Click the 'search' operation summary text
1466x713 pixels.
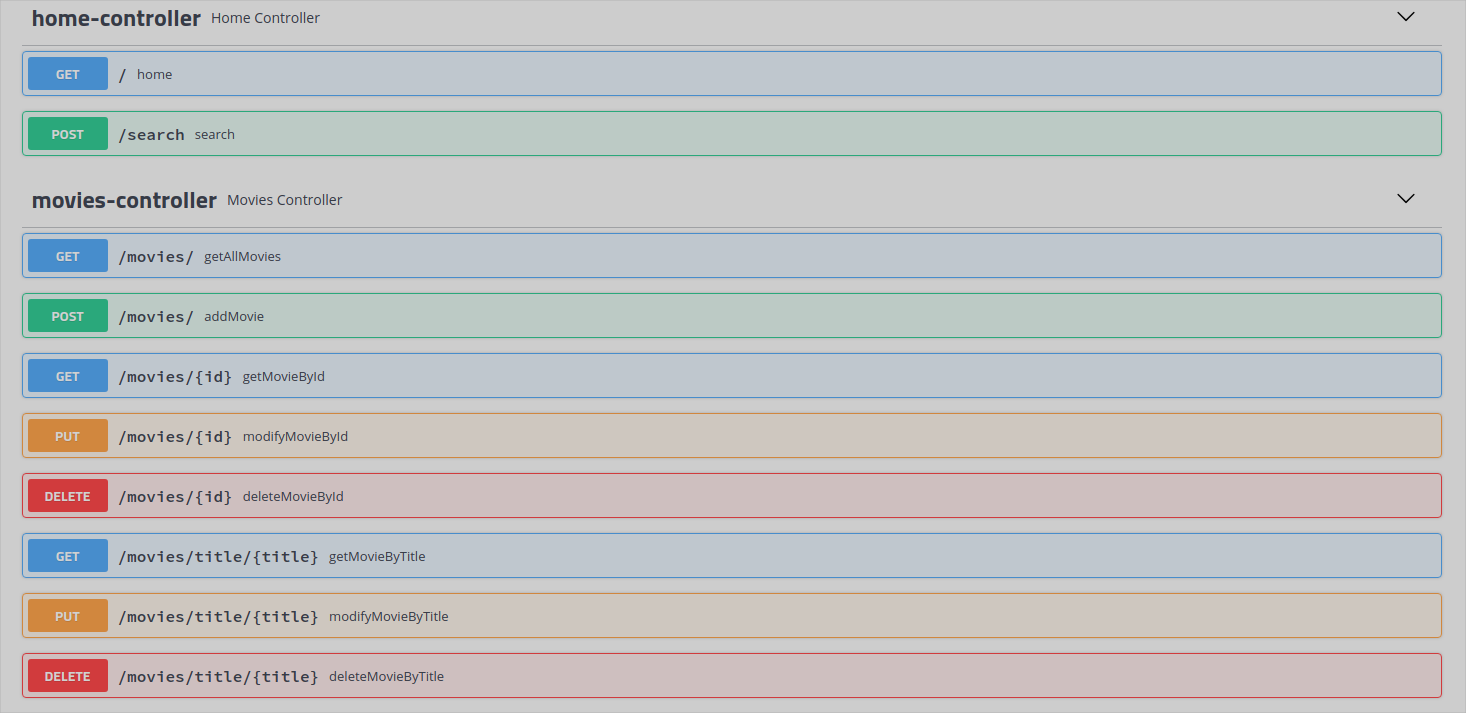pos(215,134)
